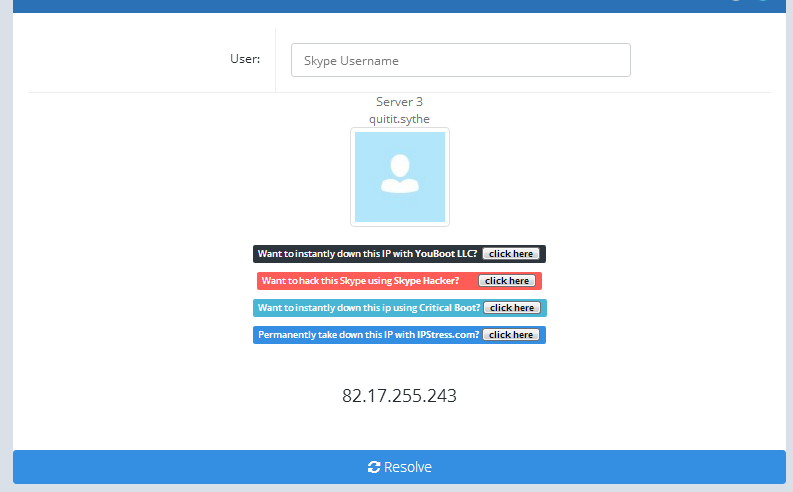The image size is (793, 492).
Task: Click 'Want to hack this Skype' banner text
Action: pos(360,281)
